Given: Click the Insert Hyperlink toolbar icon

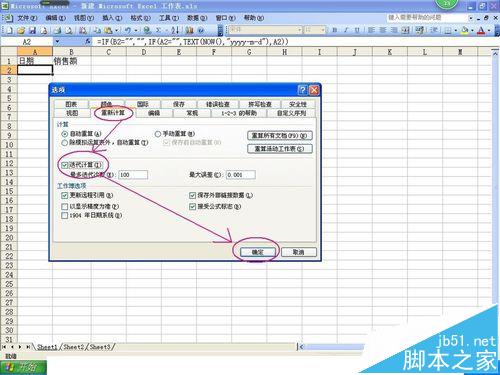Looking at the screenshot, I should [147, 30].
